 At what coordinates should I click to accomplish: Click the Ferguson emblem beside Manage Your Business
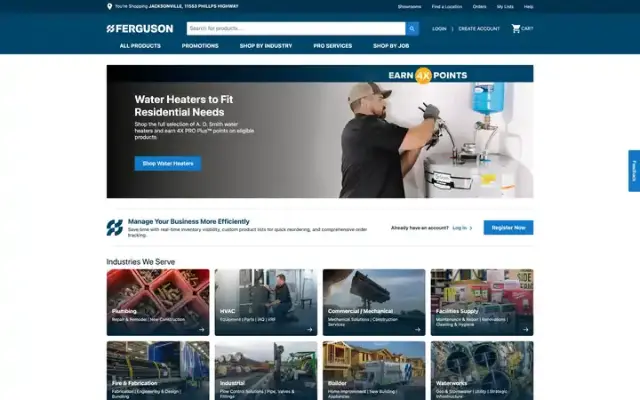pyautogui.click(x=115, y=228)
